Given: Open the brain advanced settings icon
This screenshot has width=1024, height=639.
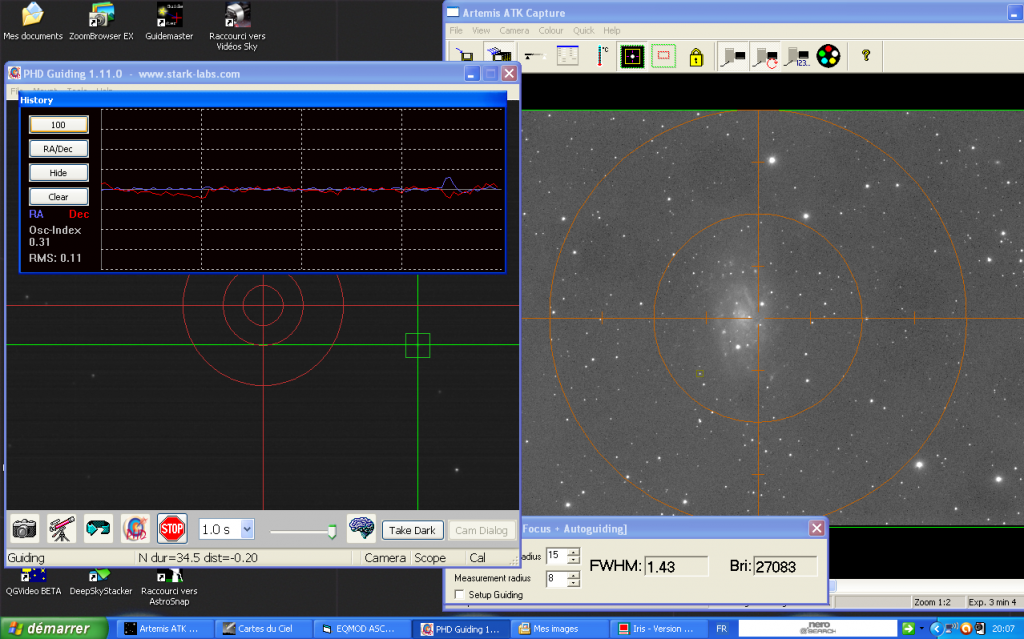Looking at the screenshot, I should pos(361,528).
